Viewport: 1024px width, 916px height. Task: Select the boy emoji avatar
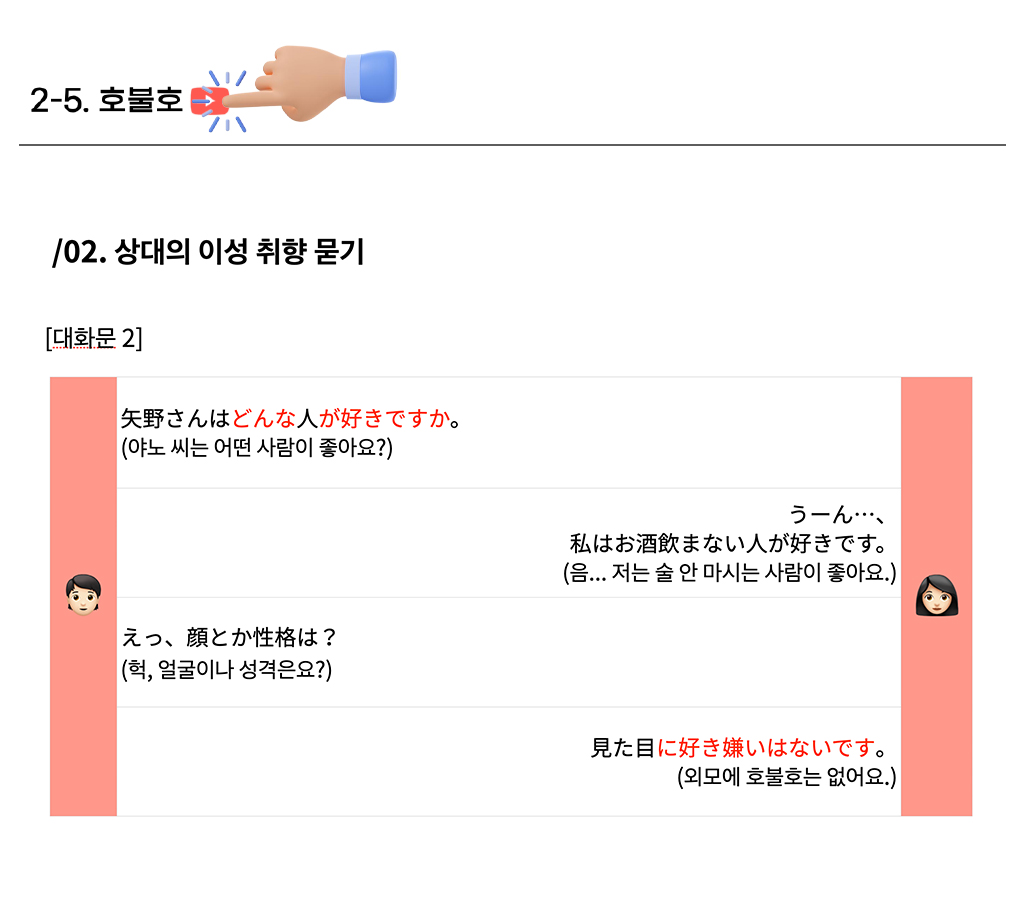[83, 595]
